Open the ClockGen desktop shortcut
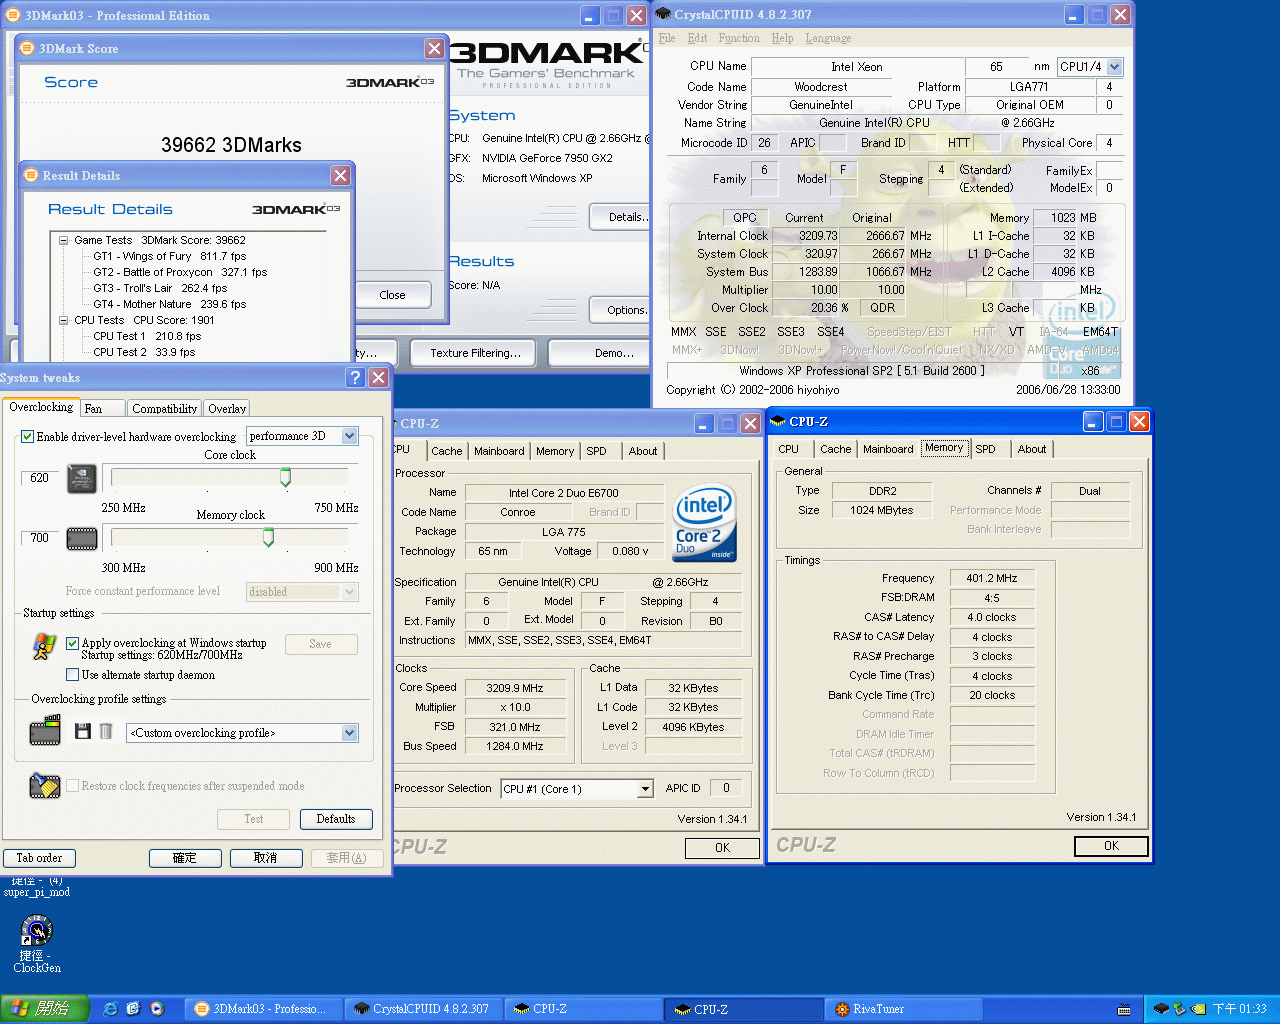 (x=37, y=933)
